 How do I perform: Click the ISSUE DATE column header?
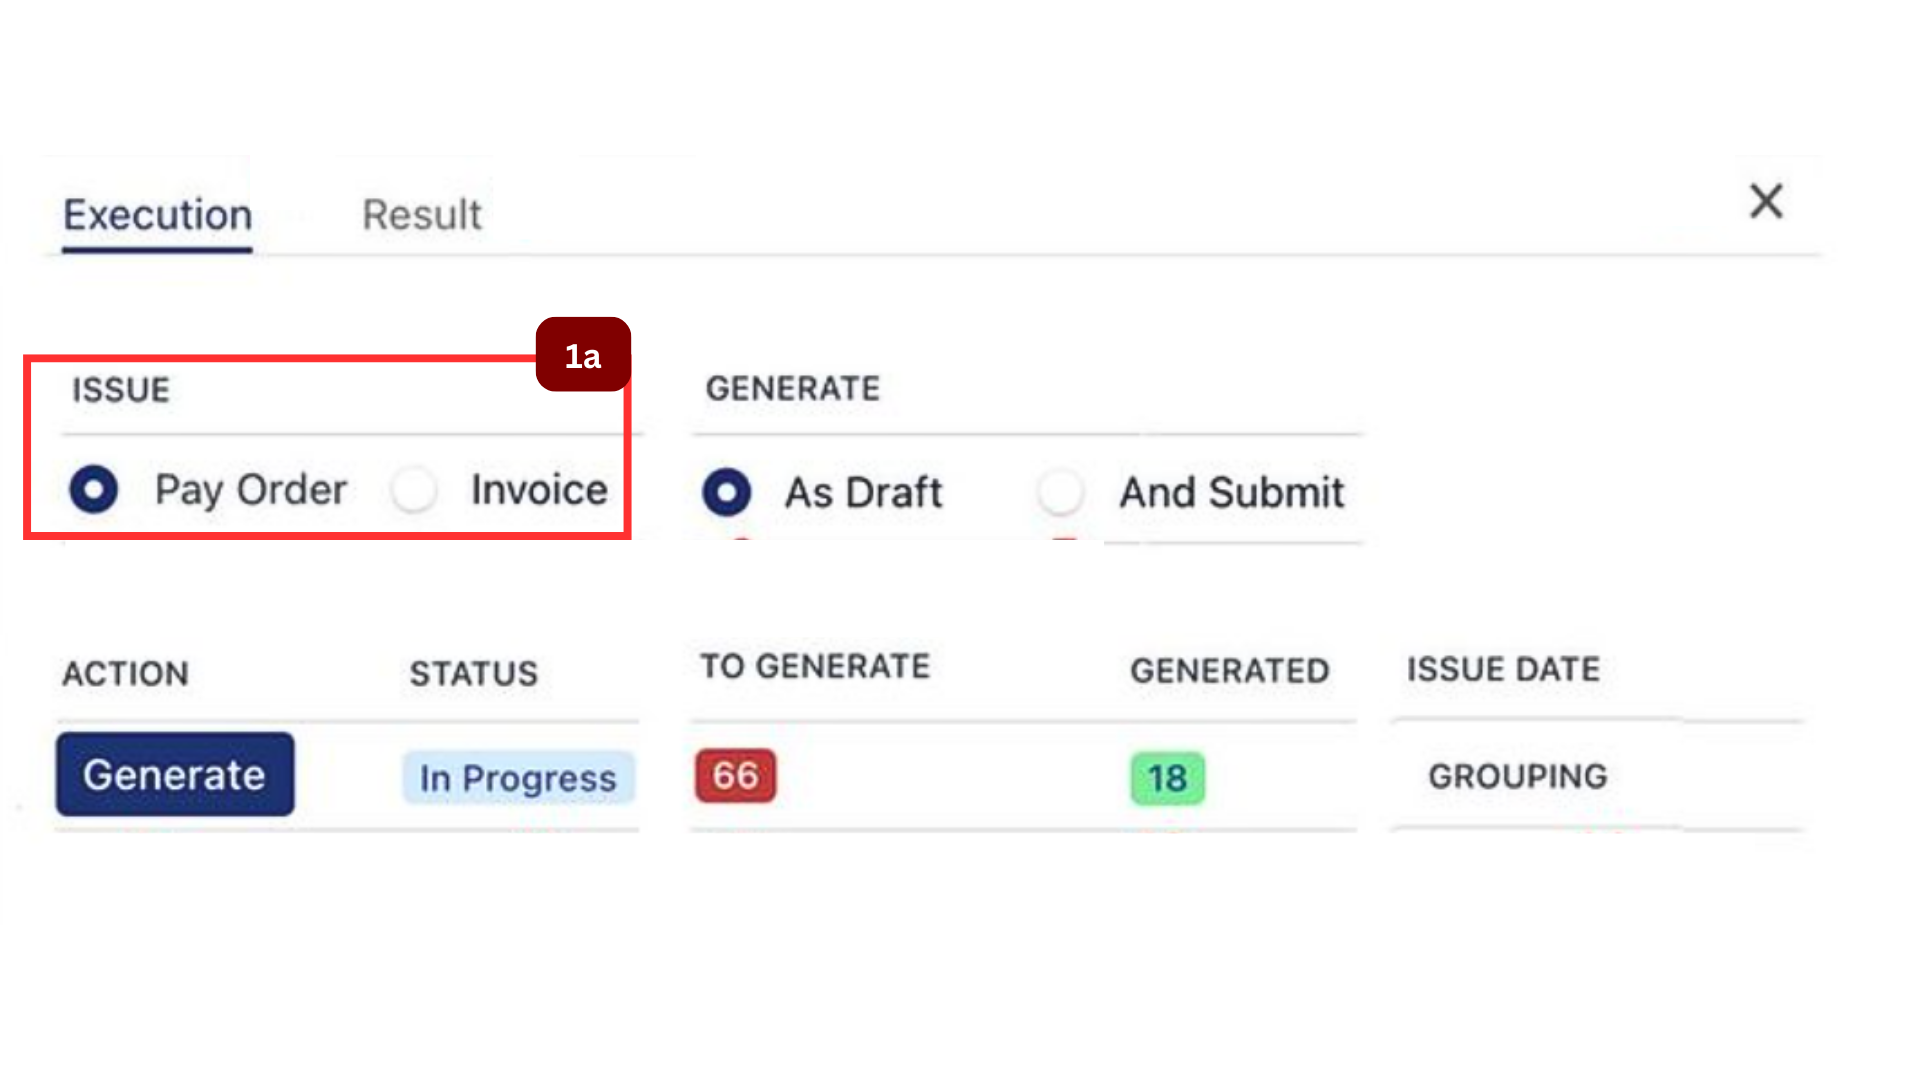click(x=1503, y=669)
